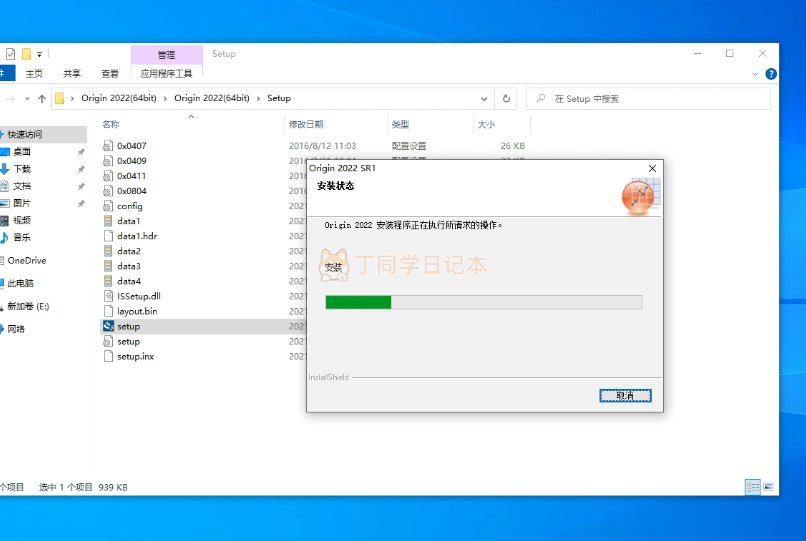Open 图片 in the navigation pane

pos(22,203)
